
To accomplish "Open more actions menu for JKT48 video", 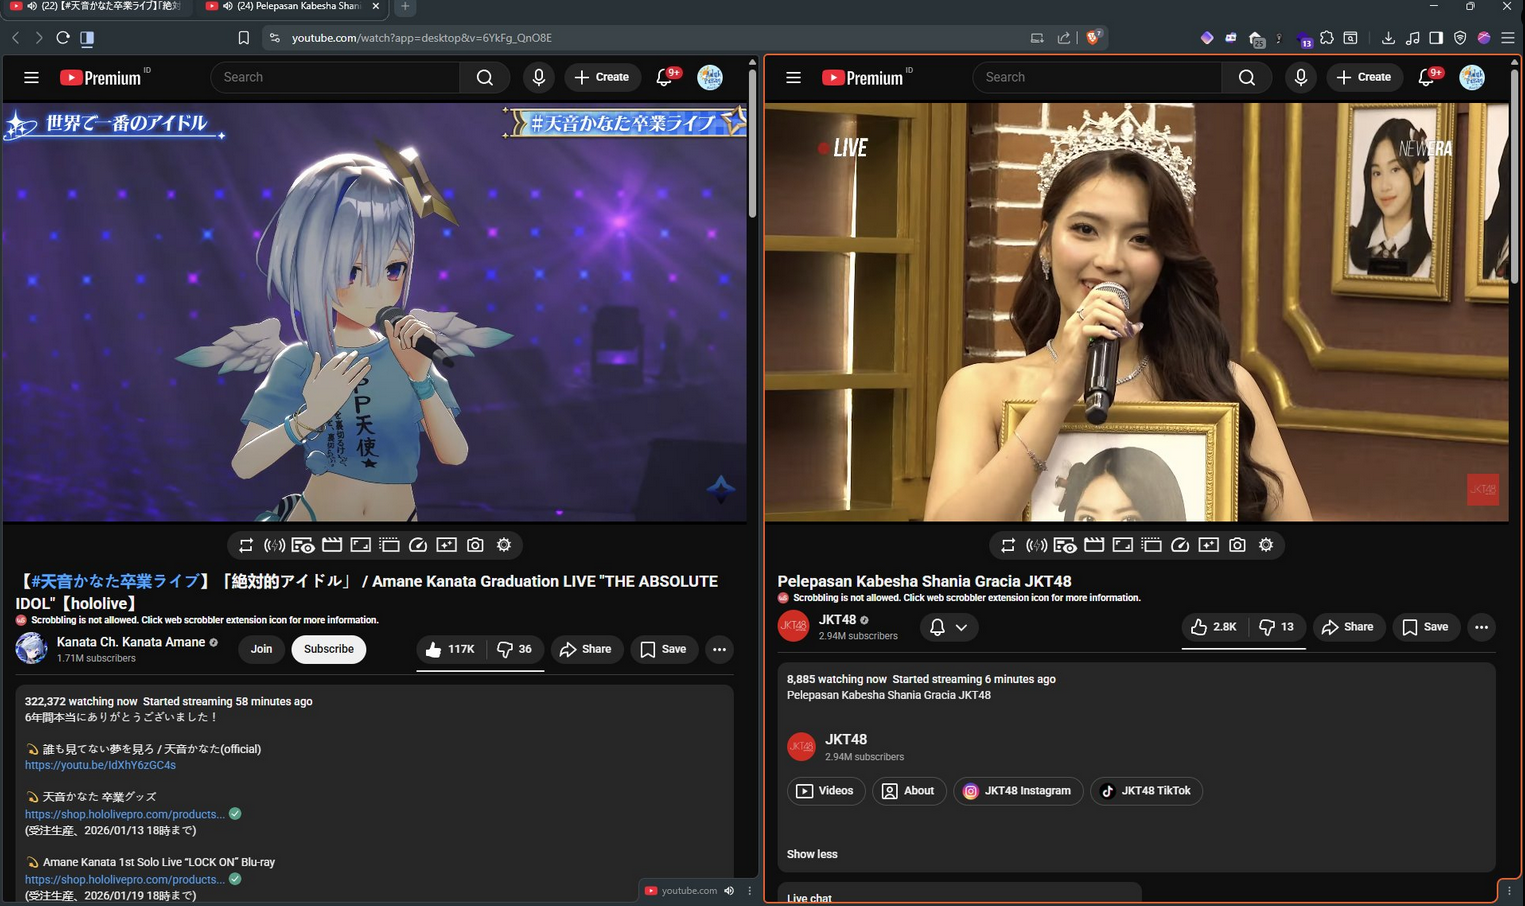I will tap(1481, 627).
